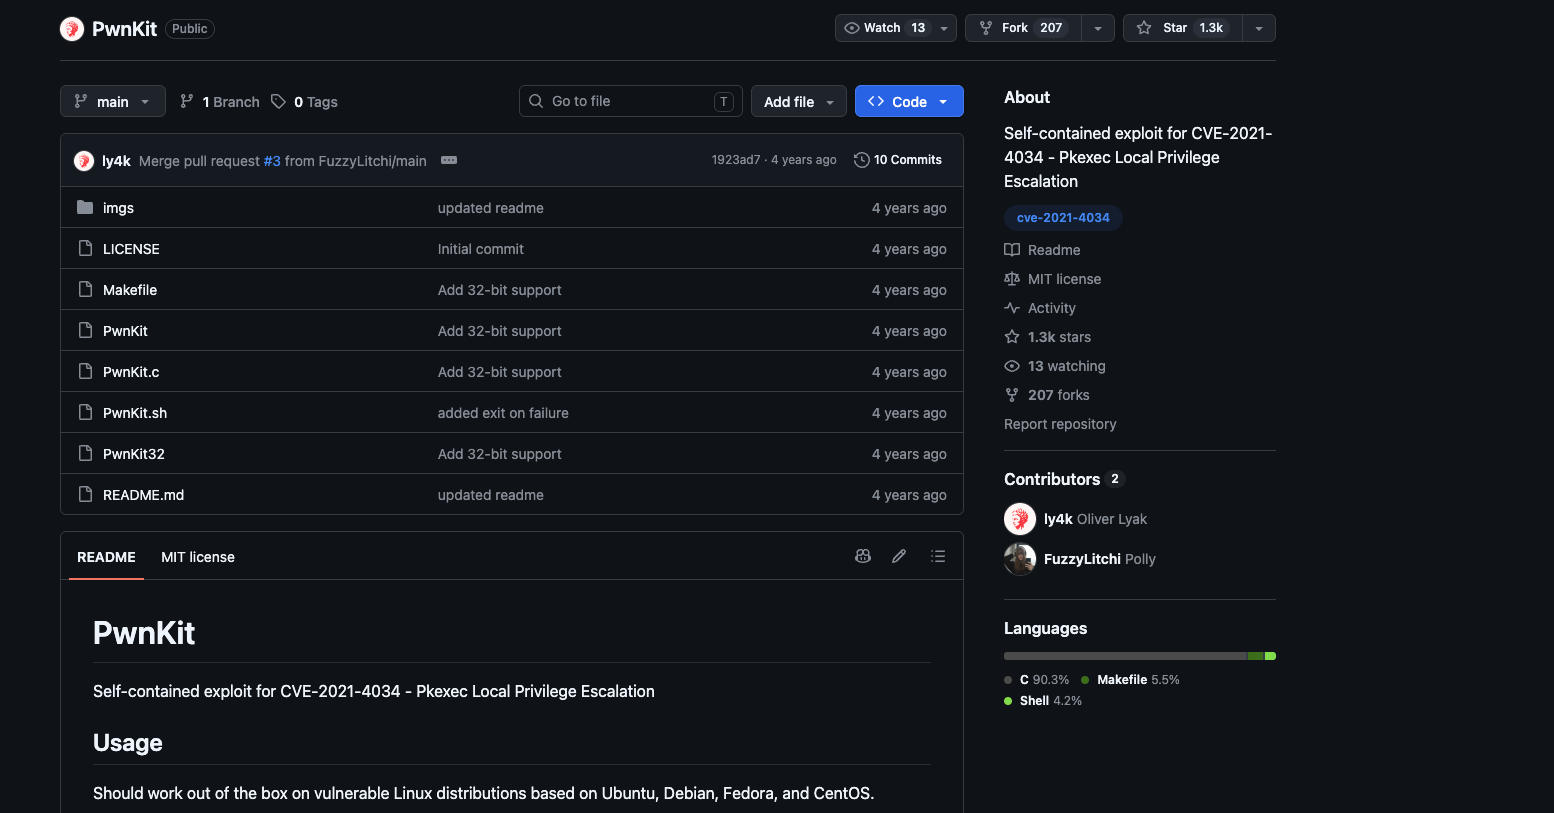Click the file icon beside PwnKit.c
This screenshot has width=1554, height=813.
(x=85, y=371)
